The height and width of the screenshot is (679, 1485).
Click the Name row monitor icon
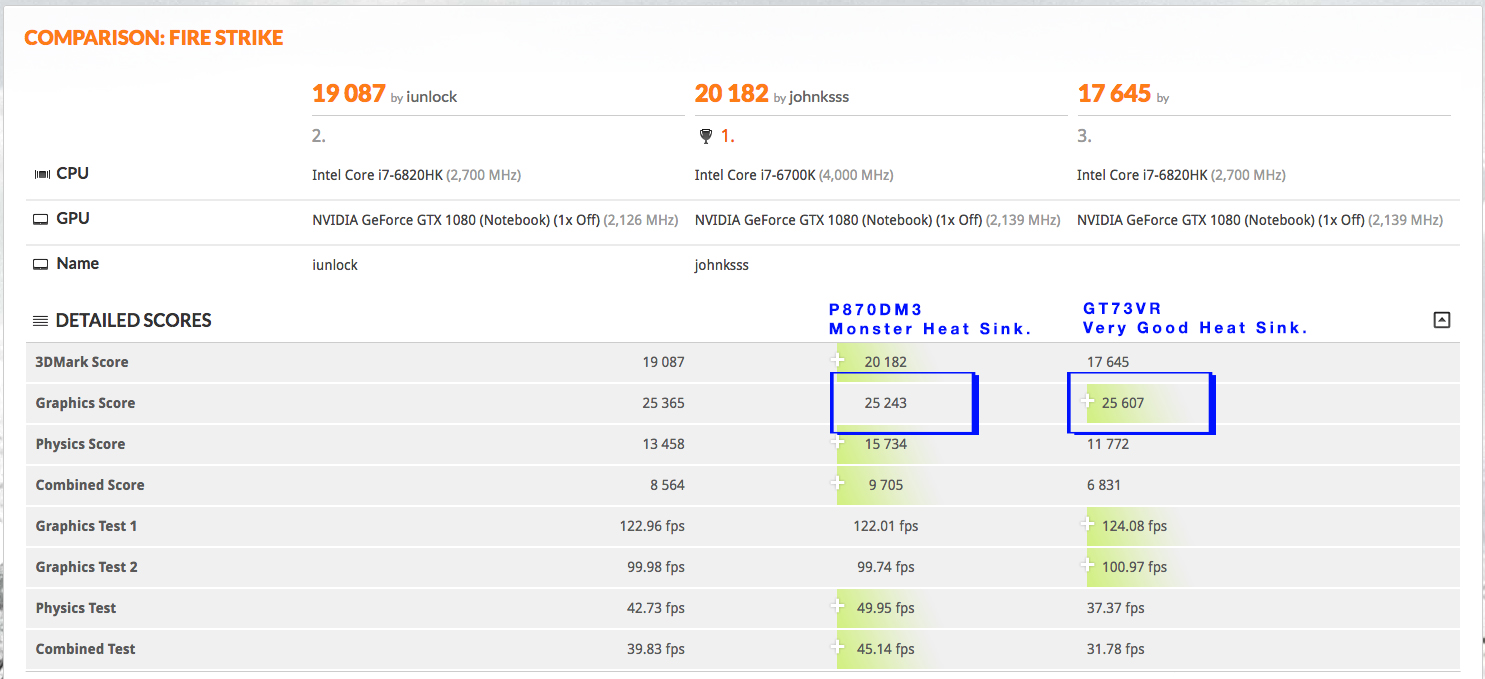pos(41,264)
